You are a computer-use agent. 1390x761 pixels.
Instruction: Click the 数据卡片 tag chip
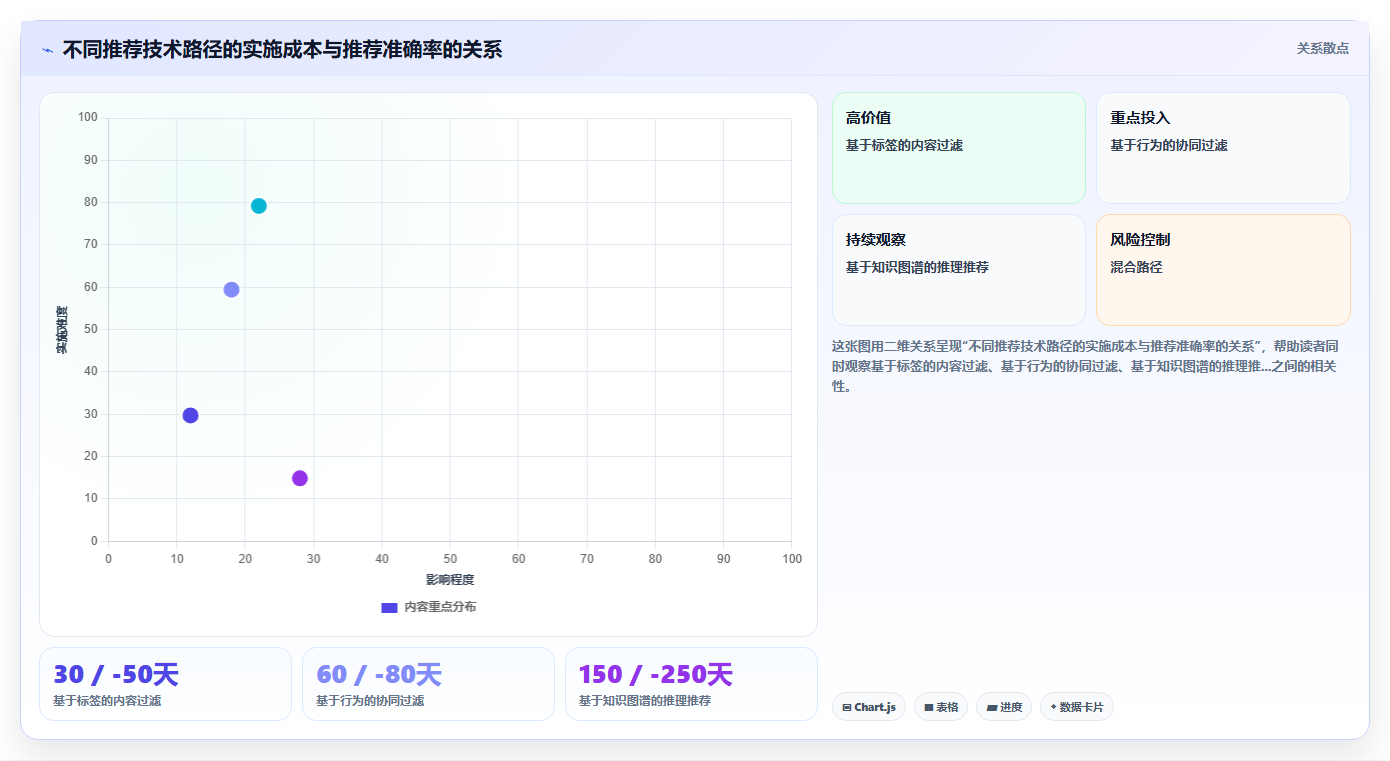[1077, 707]
